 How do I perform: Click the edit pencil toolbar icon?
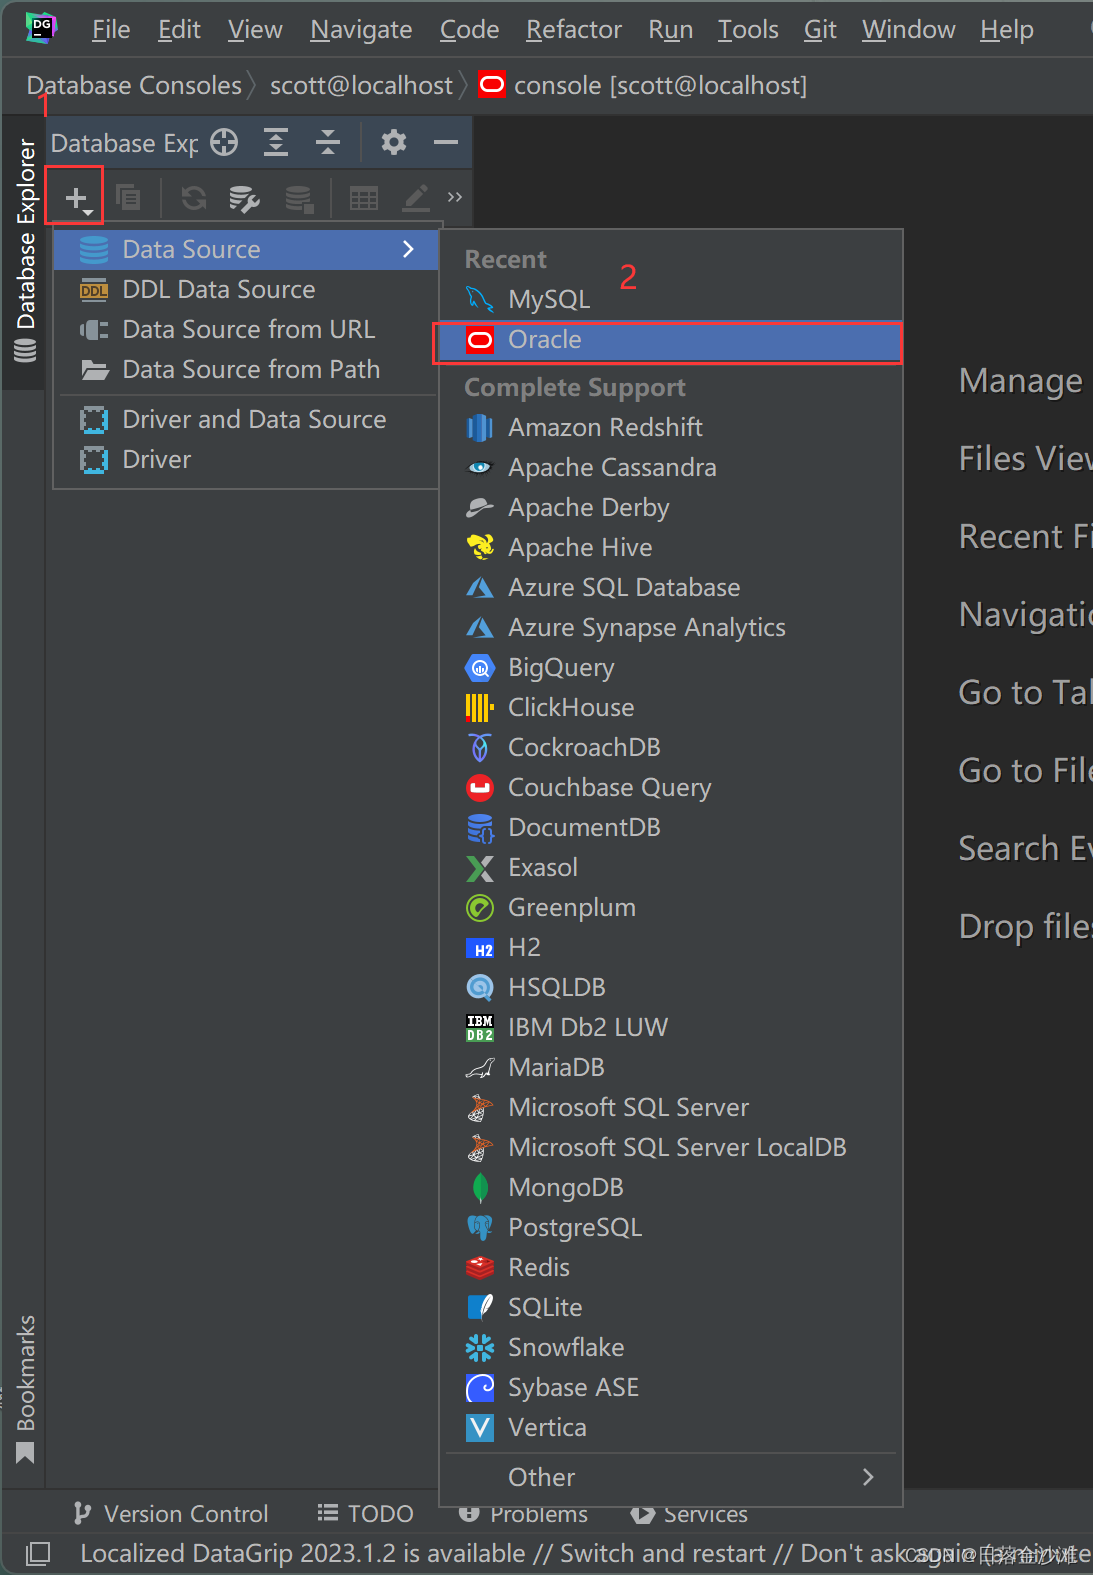416,198
